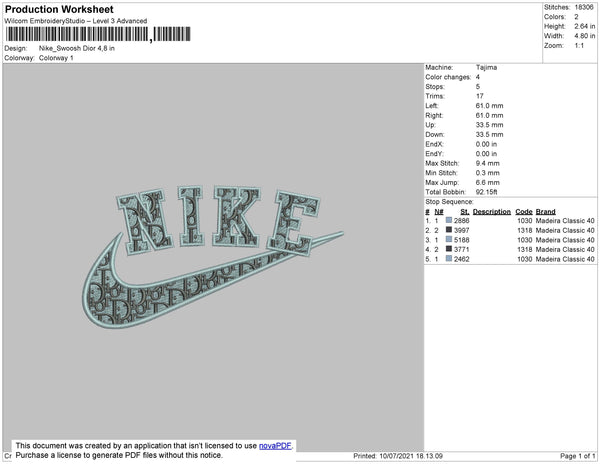Select Madeira Classic 40 brand in stop row 4

pos(565,249)
